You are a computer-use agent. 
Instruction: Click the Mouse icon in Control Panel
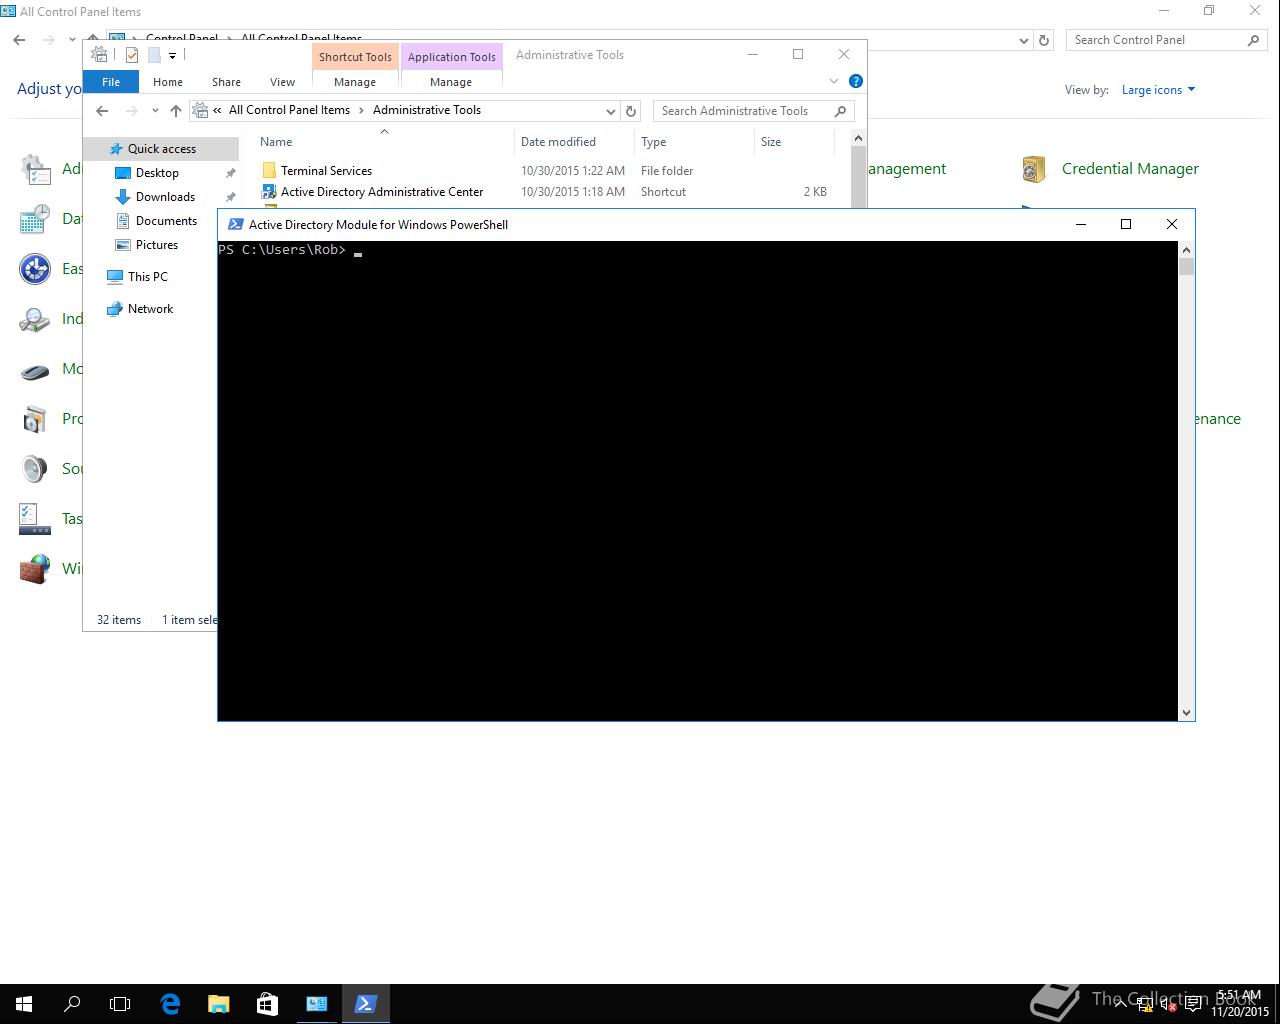point(35,371)
